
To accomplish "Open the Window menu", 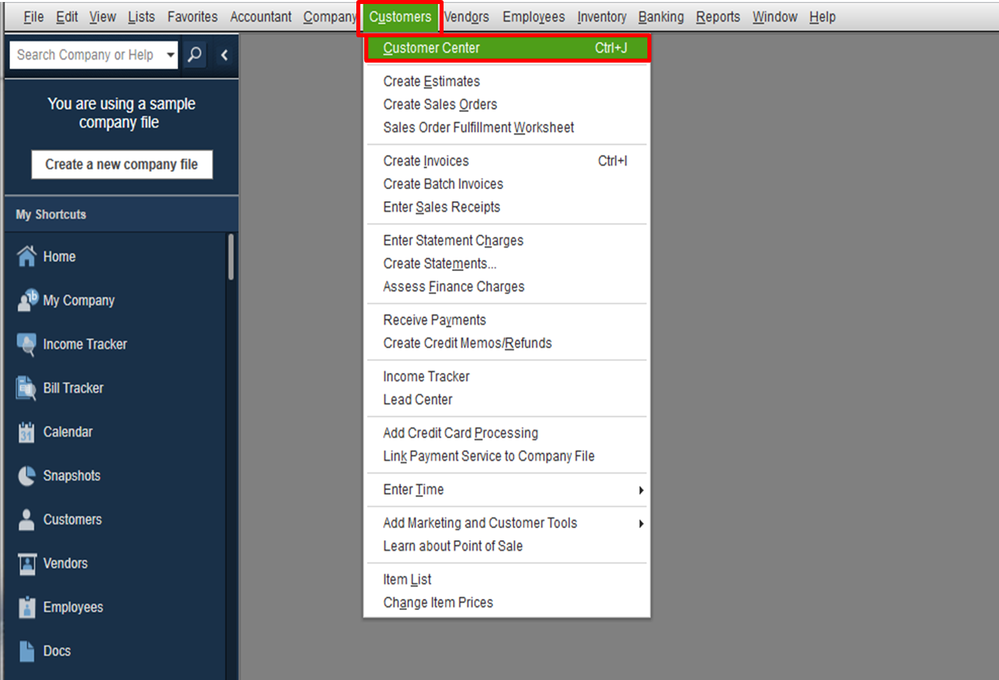I will point(775,17).
